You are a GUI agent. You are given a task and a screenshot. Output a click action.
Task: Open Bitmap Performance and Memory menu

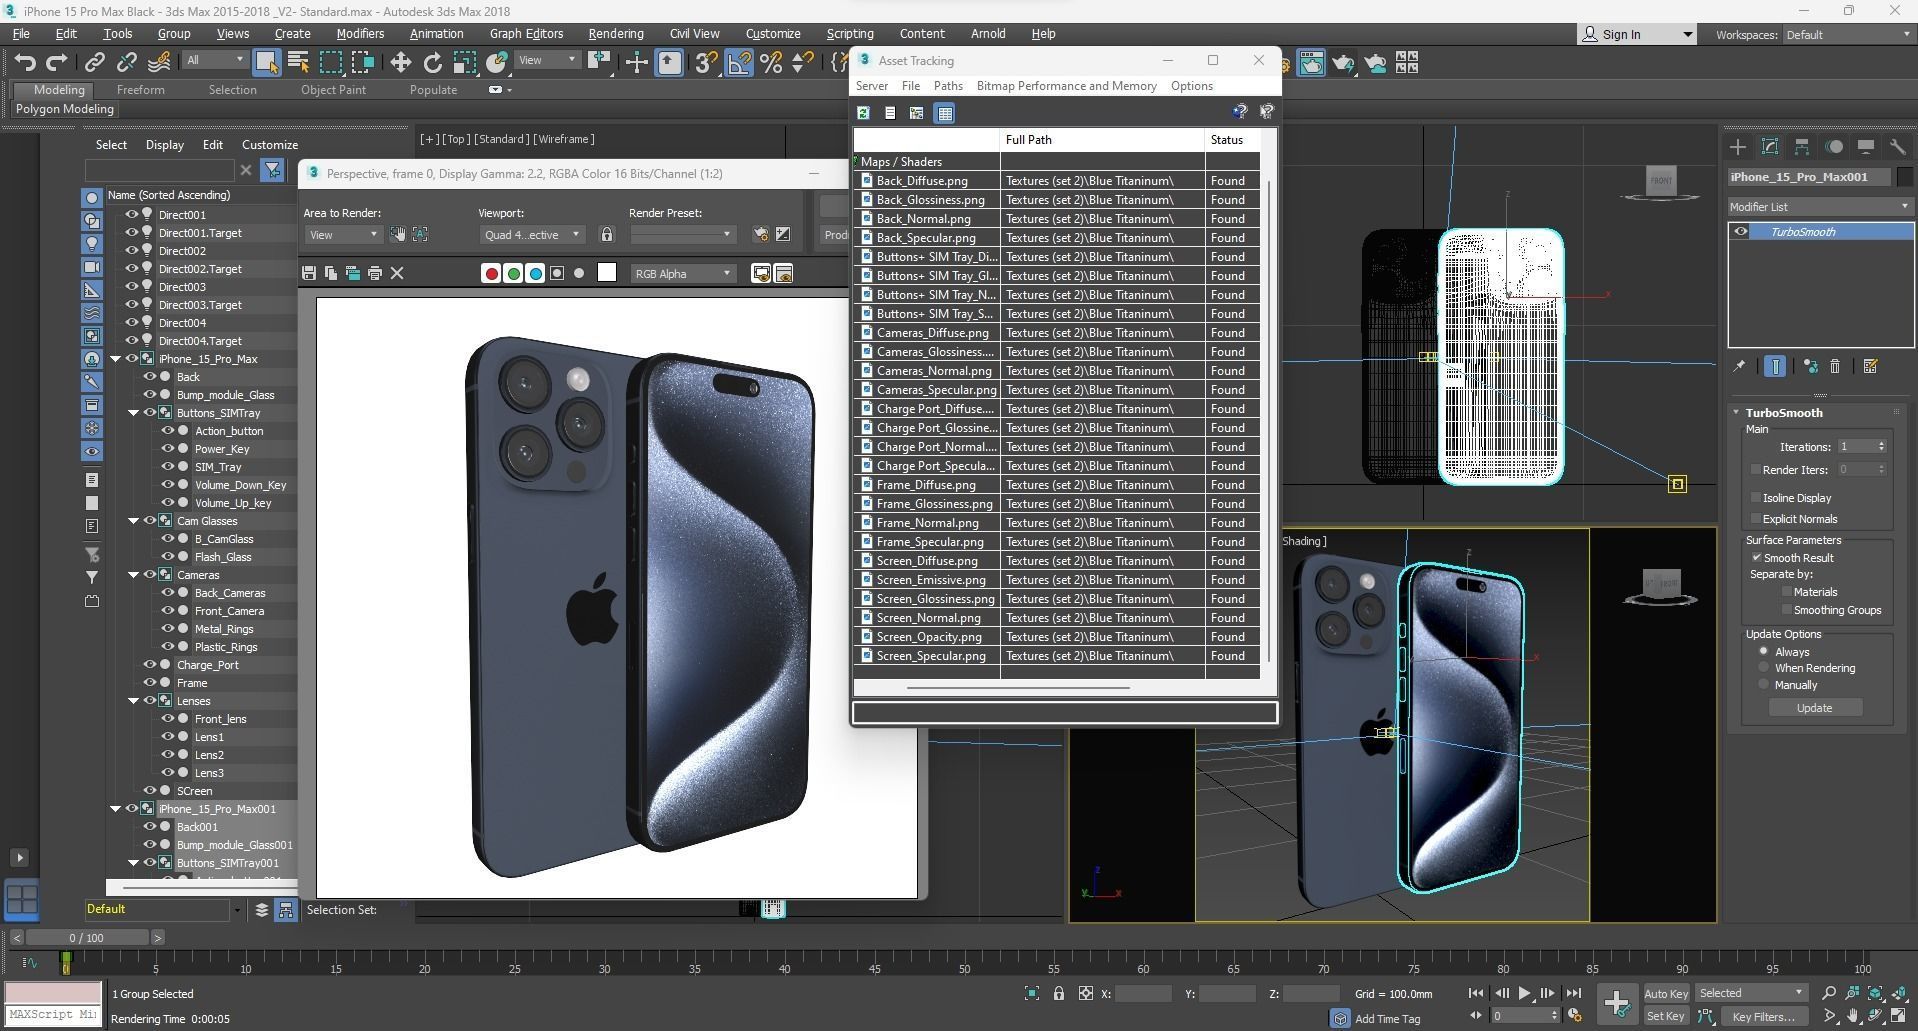(x=1066, y=86)
